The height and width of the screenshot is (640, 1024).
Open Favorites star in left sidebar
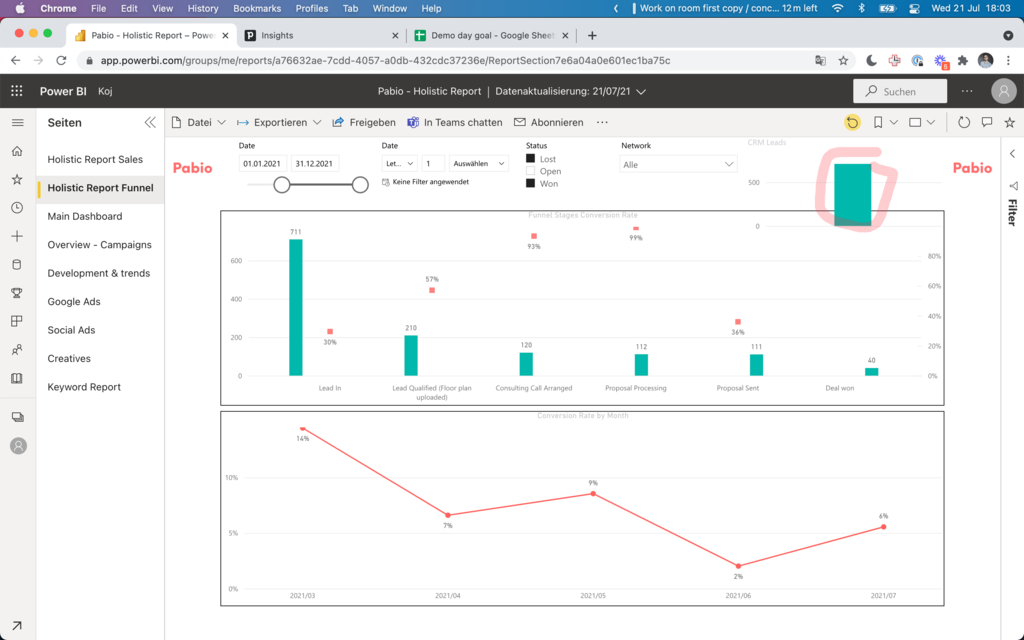pos(17,179)
